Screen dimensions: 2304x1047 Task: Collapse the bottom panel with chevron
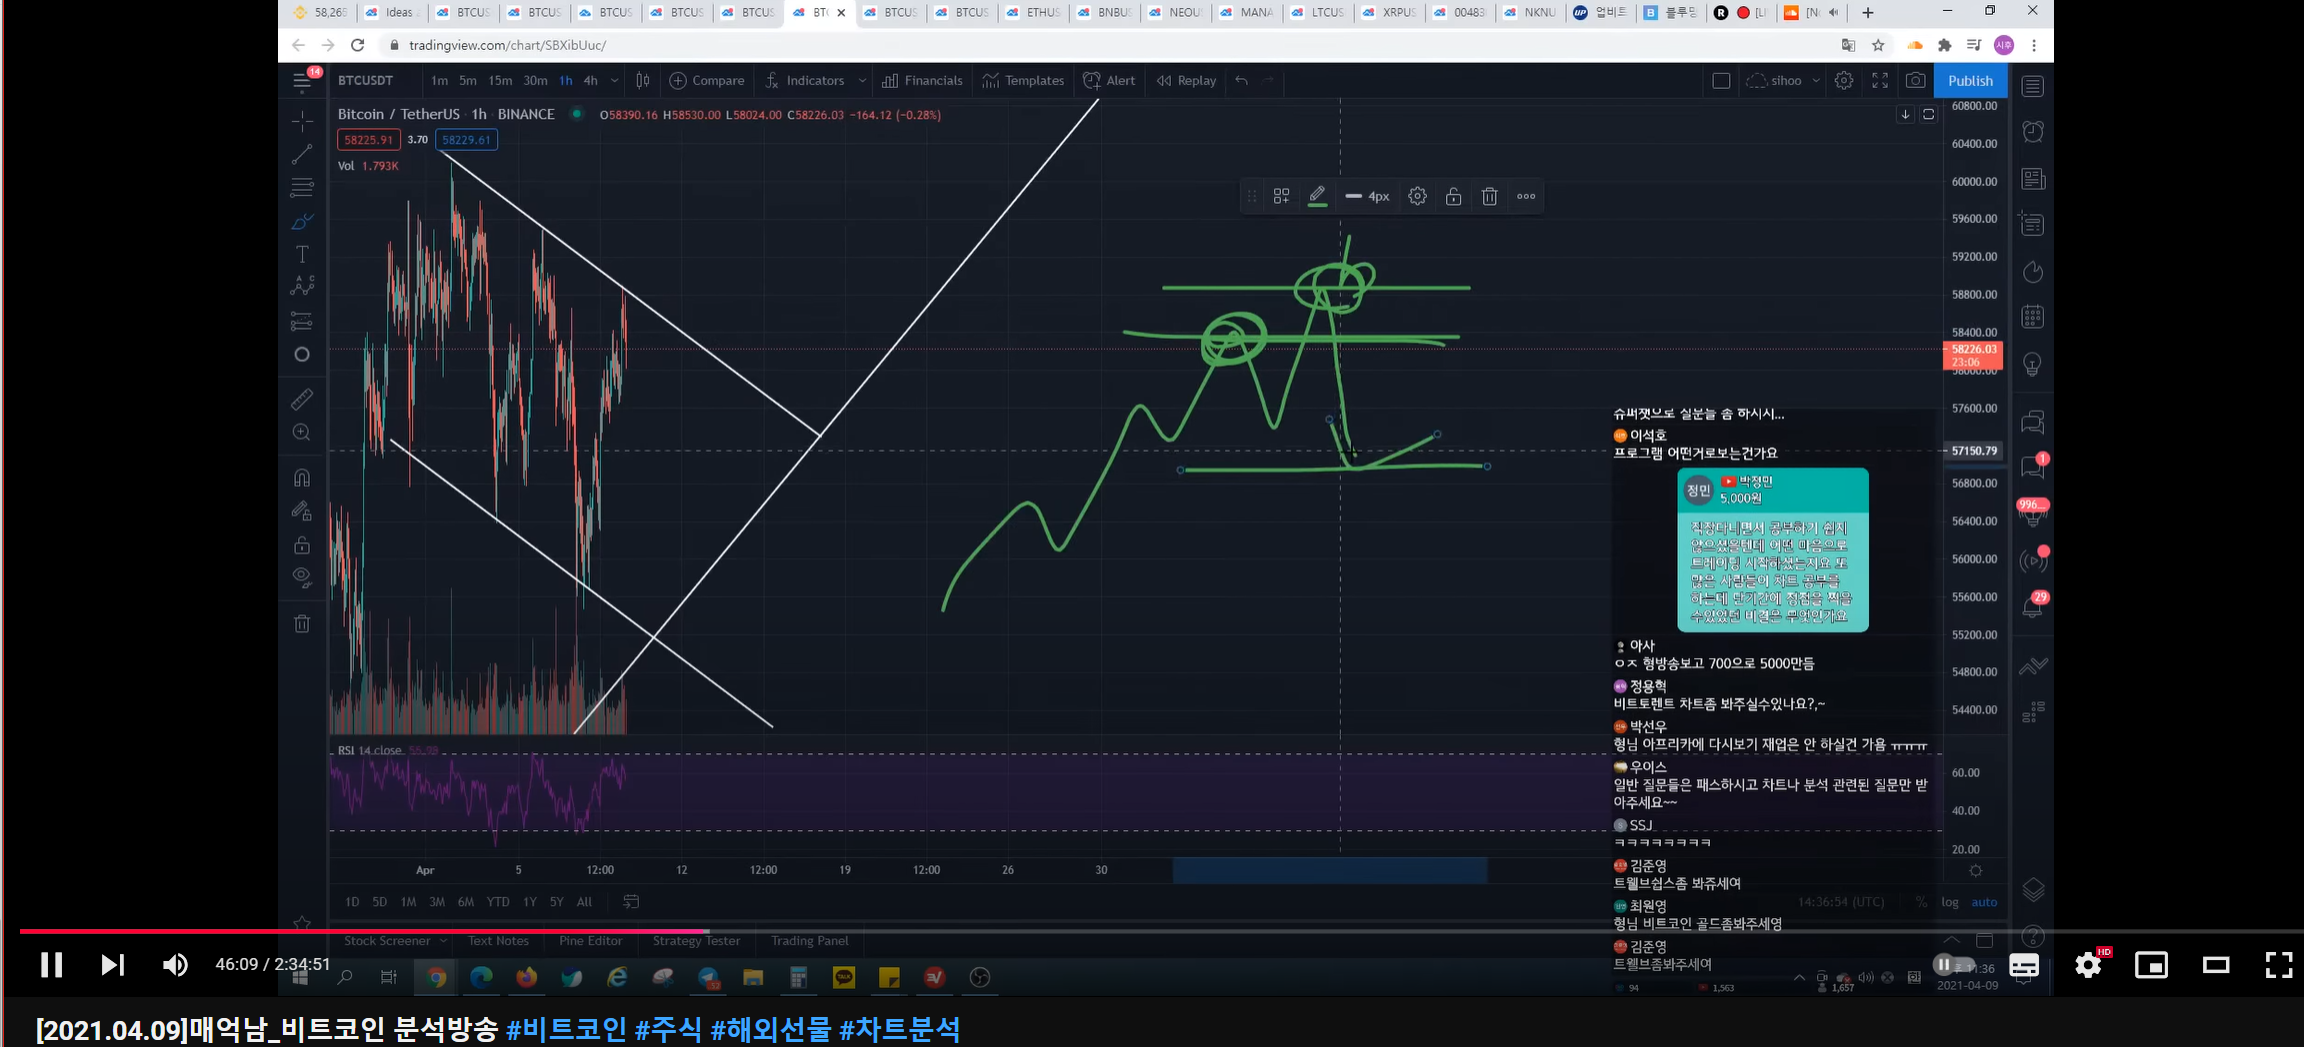pyautogui.click(x=1951, y=940)
